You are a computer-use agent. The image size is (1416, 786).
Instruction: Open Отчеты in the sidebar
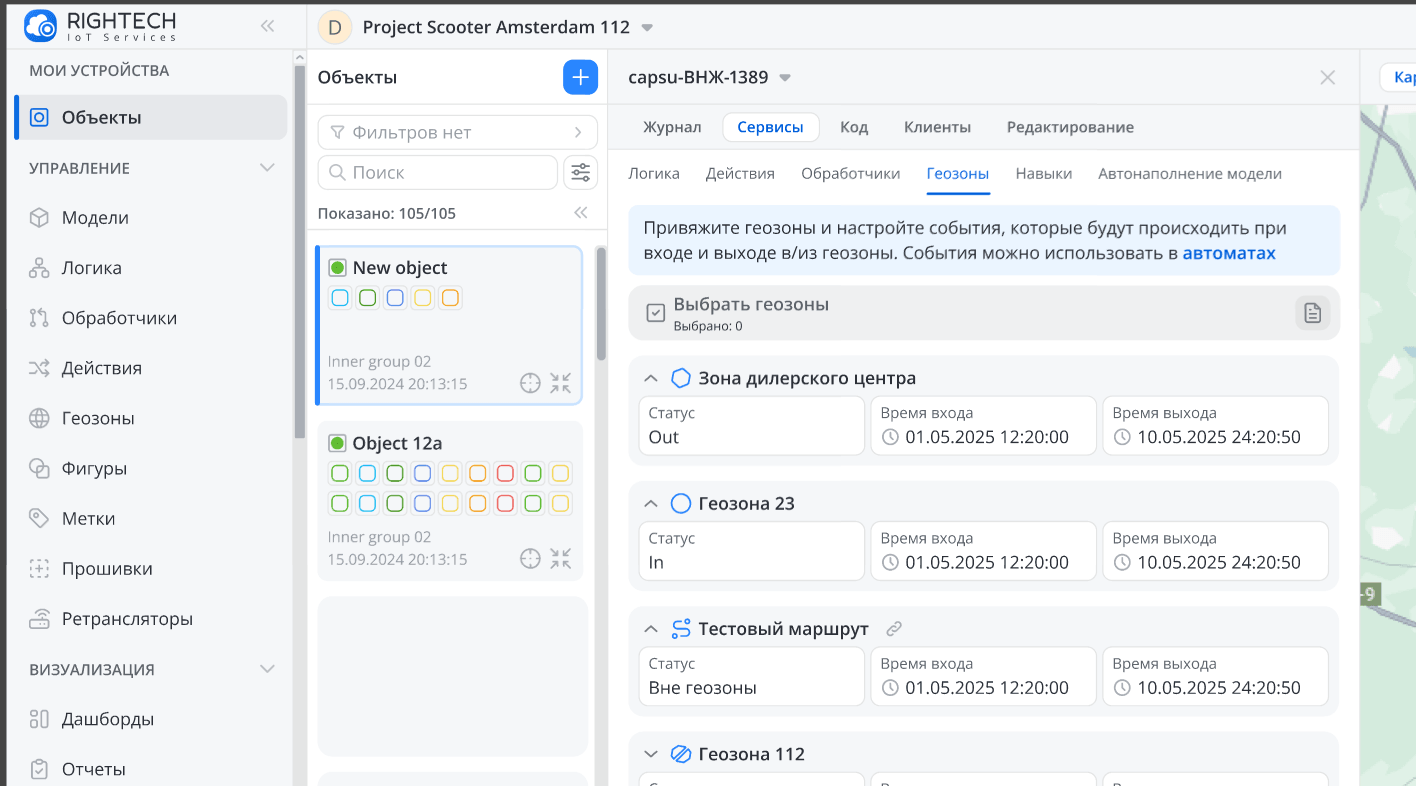click(x=94, y=768)
